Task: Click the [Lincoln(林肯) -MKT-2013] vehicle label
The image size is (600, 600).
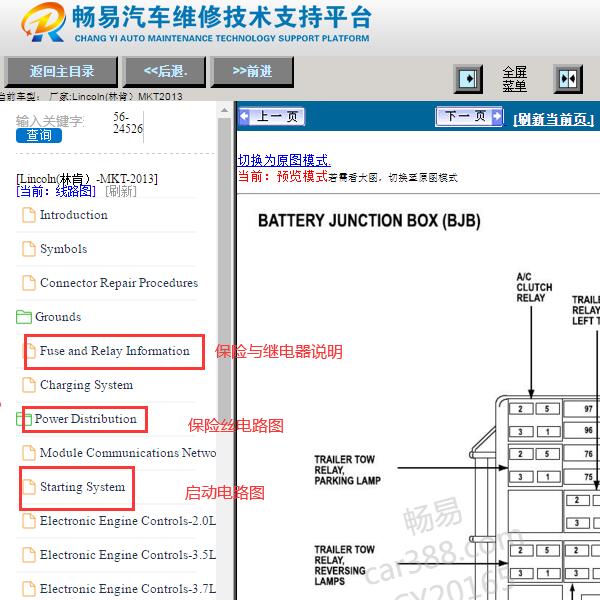Action: [87, 179]
